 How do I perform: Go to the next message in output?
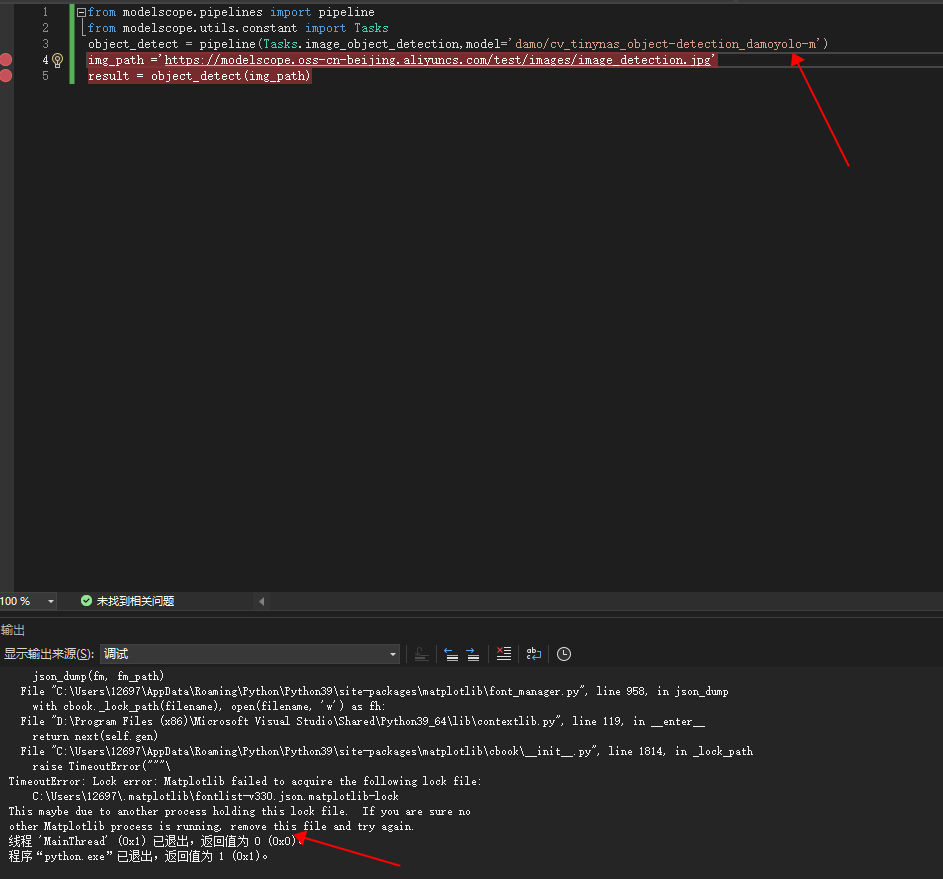[x=473, y=654]
